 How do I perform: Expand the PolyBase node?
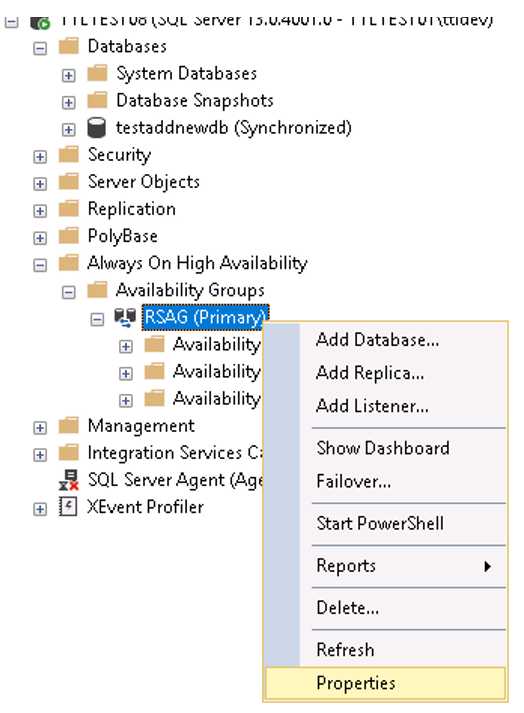click(40, 238)
